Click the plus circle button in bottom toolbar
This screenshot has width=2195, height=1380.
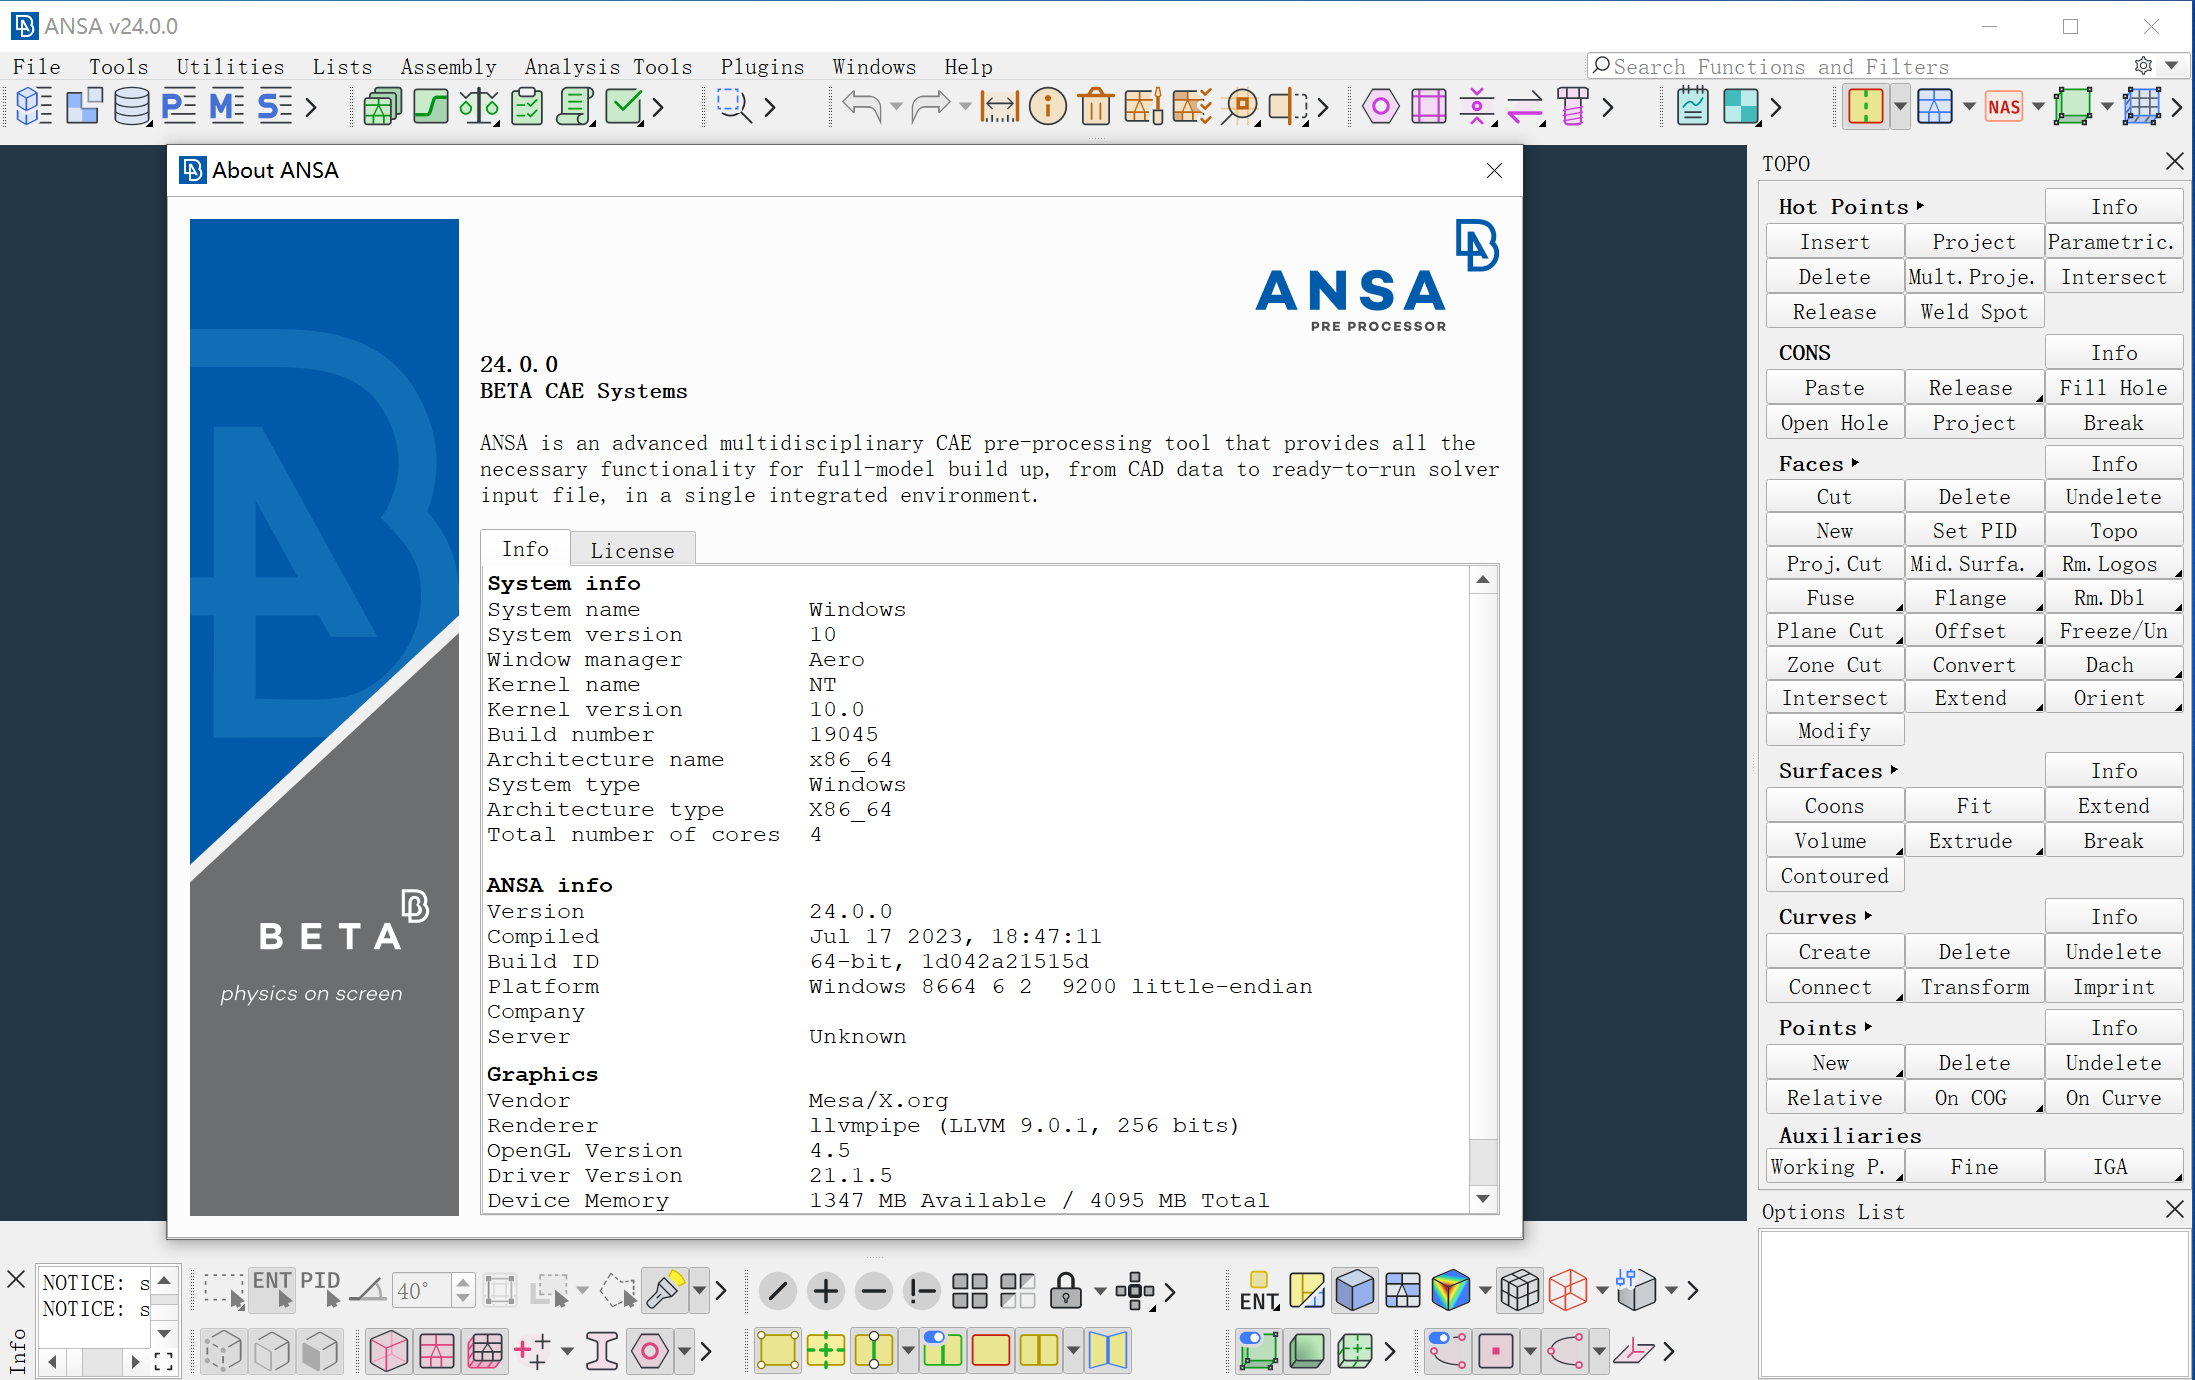[x=826, y=1291]
